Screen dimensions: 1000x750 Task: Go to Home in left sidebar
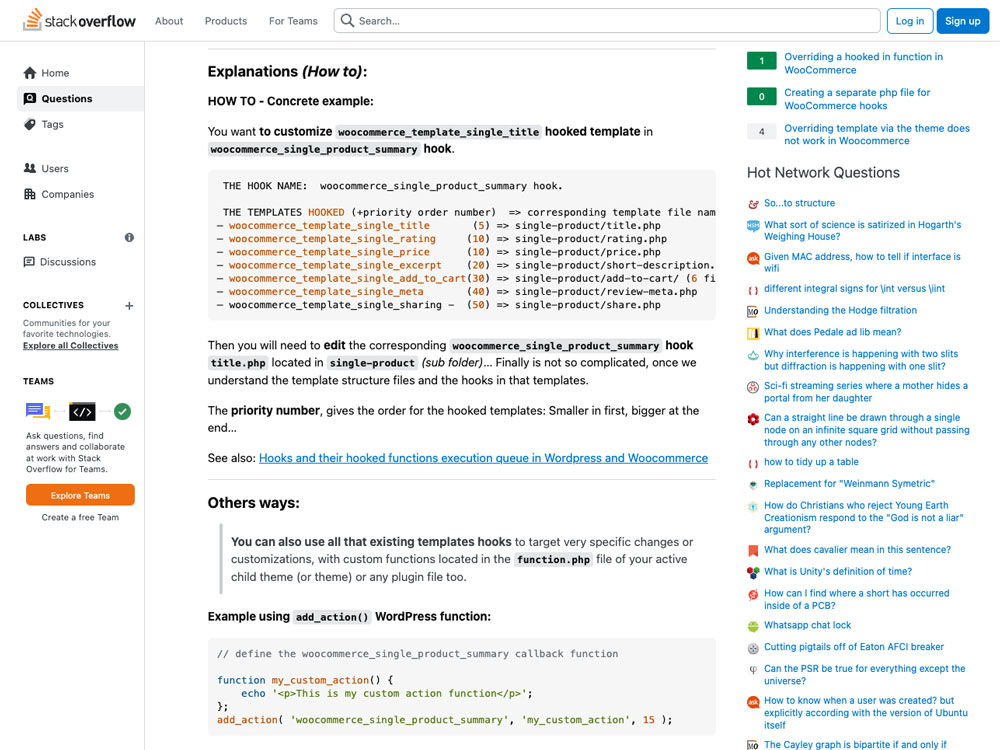pos(80,73)
